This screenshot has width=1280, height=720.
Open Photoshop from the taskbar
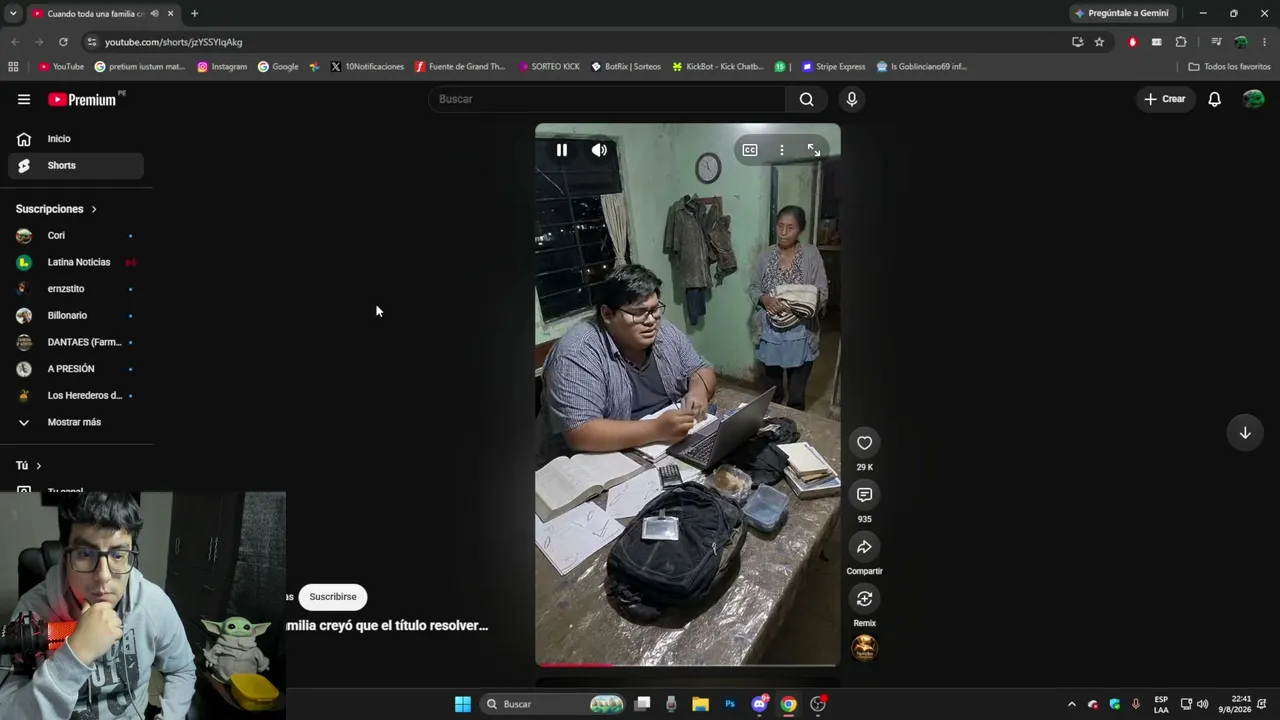pyautogui.click(x=730, y=704)
